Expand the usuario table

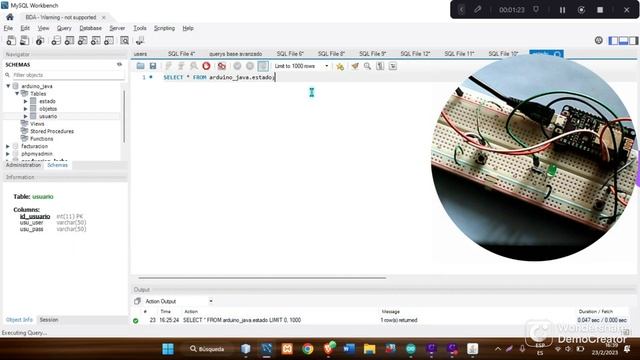[26, 116]
